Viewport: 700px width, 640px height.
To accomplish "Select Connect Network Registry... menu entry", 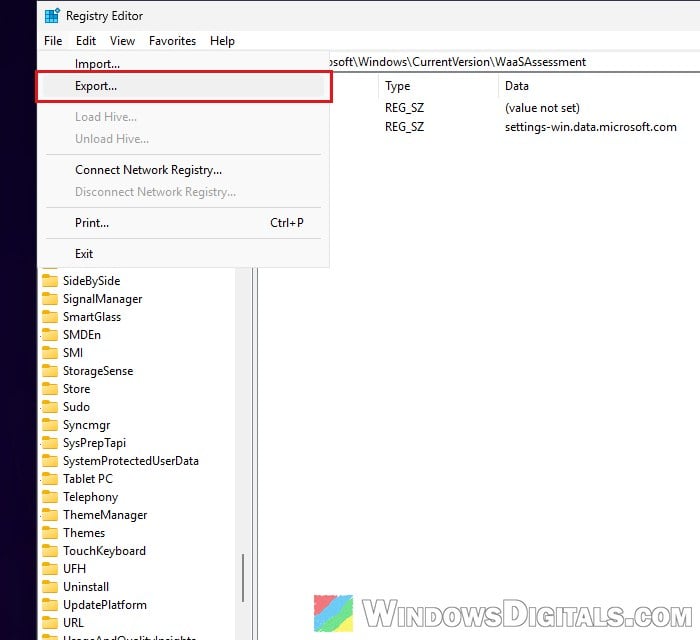I will [x=183, y=170].
